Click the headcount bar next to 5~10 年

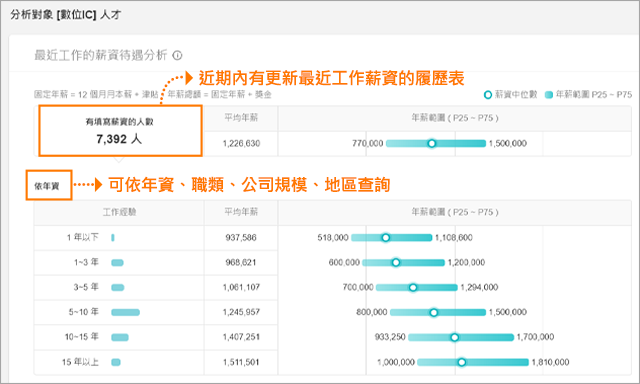(x=125, y=312)
